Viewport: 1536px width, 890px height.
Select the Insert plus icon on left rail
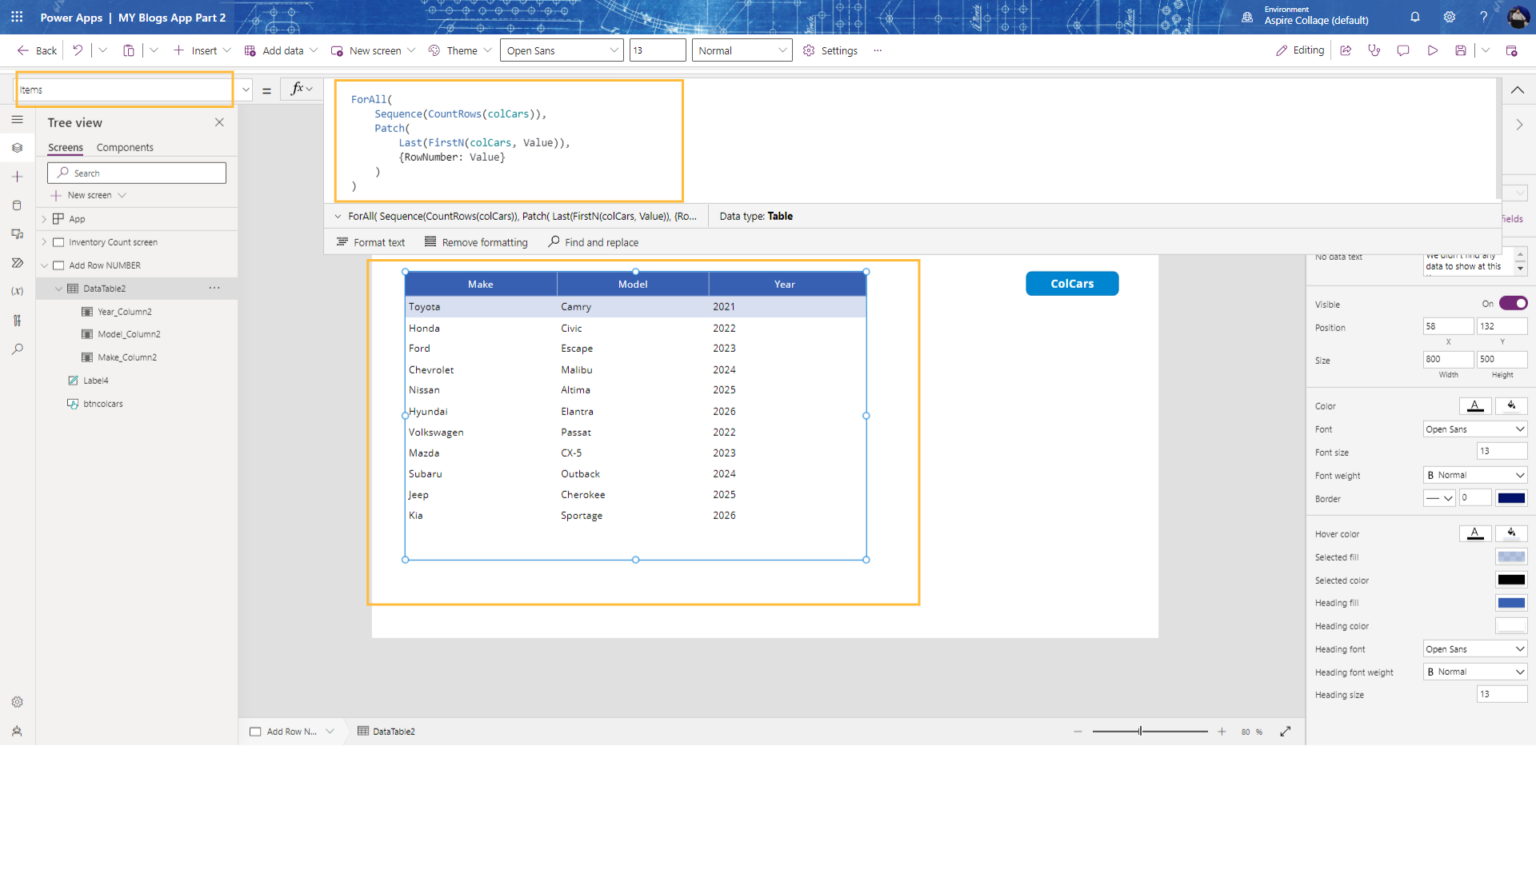(17, 175)
